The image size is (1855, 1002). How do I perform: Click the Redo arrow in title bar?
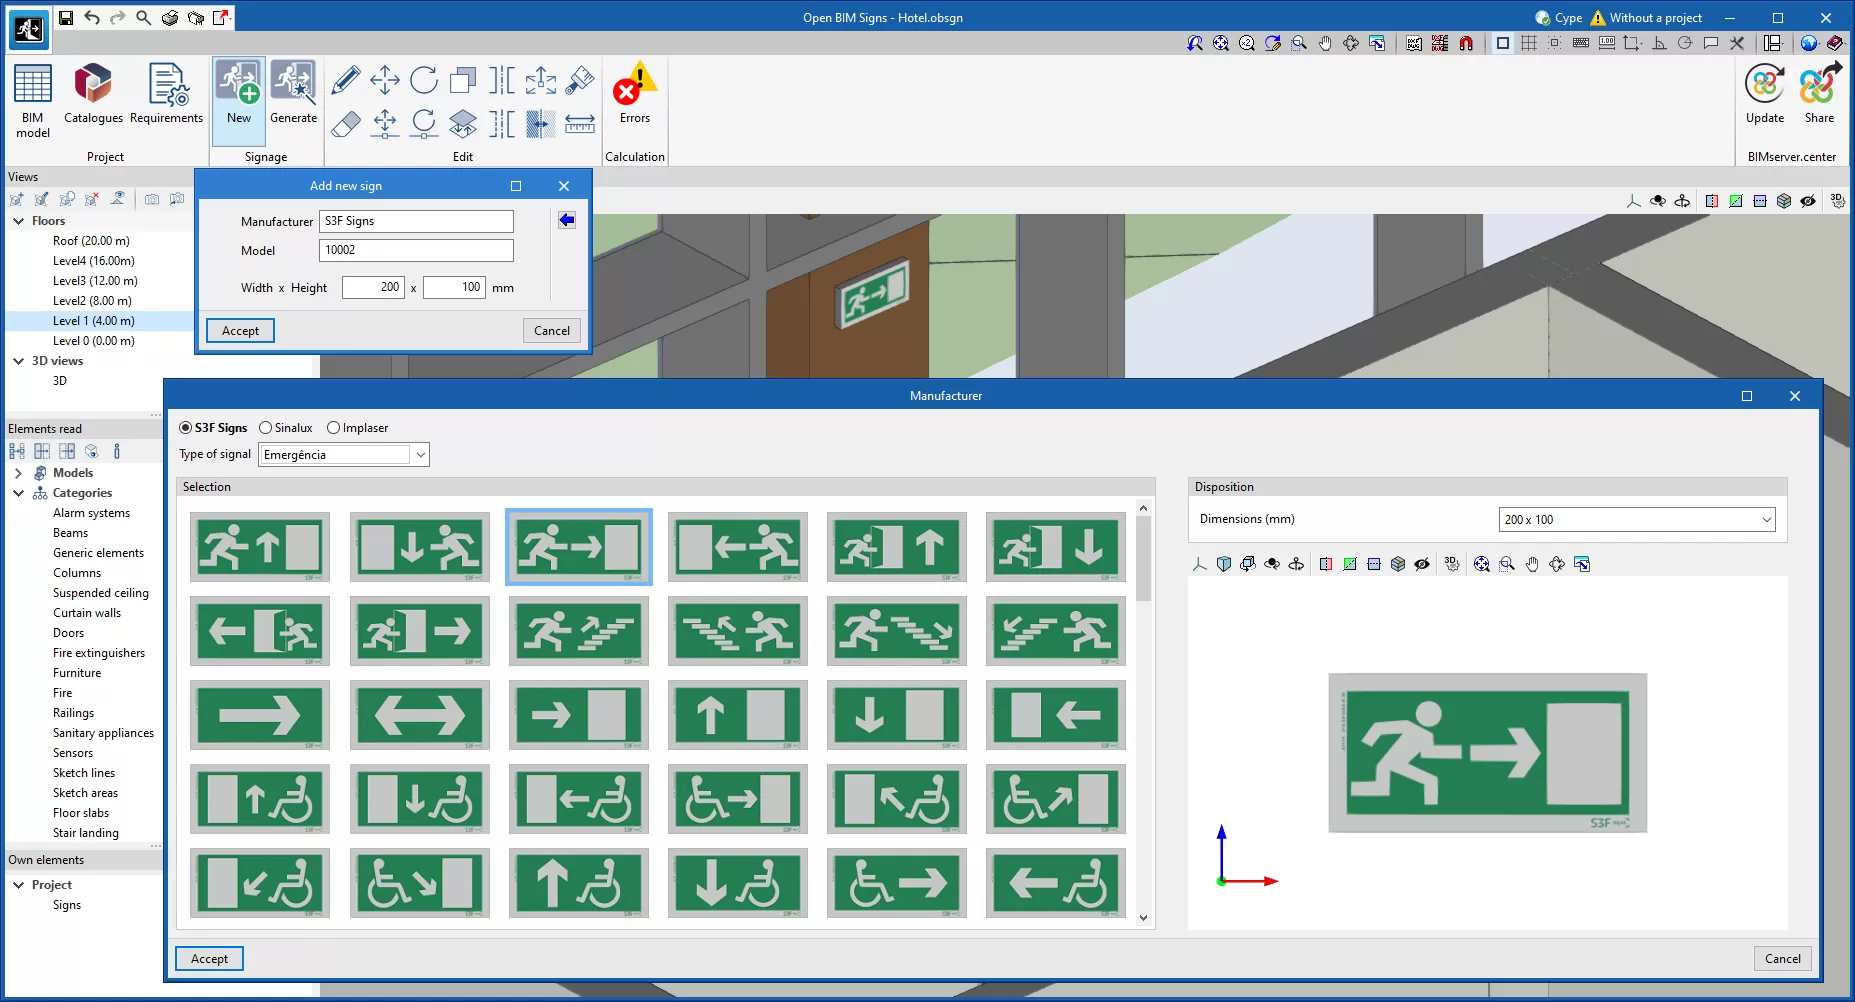pyautogui.click(x=118, y=17)
